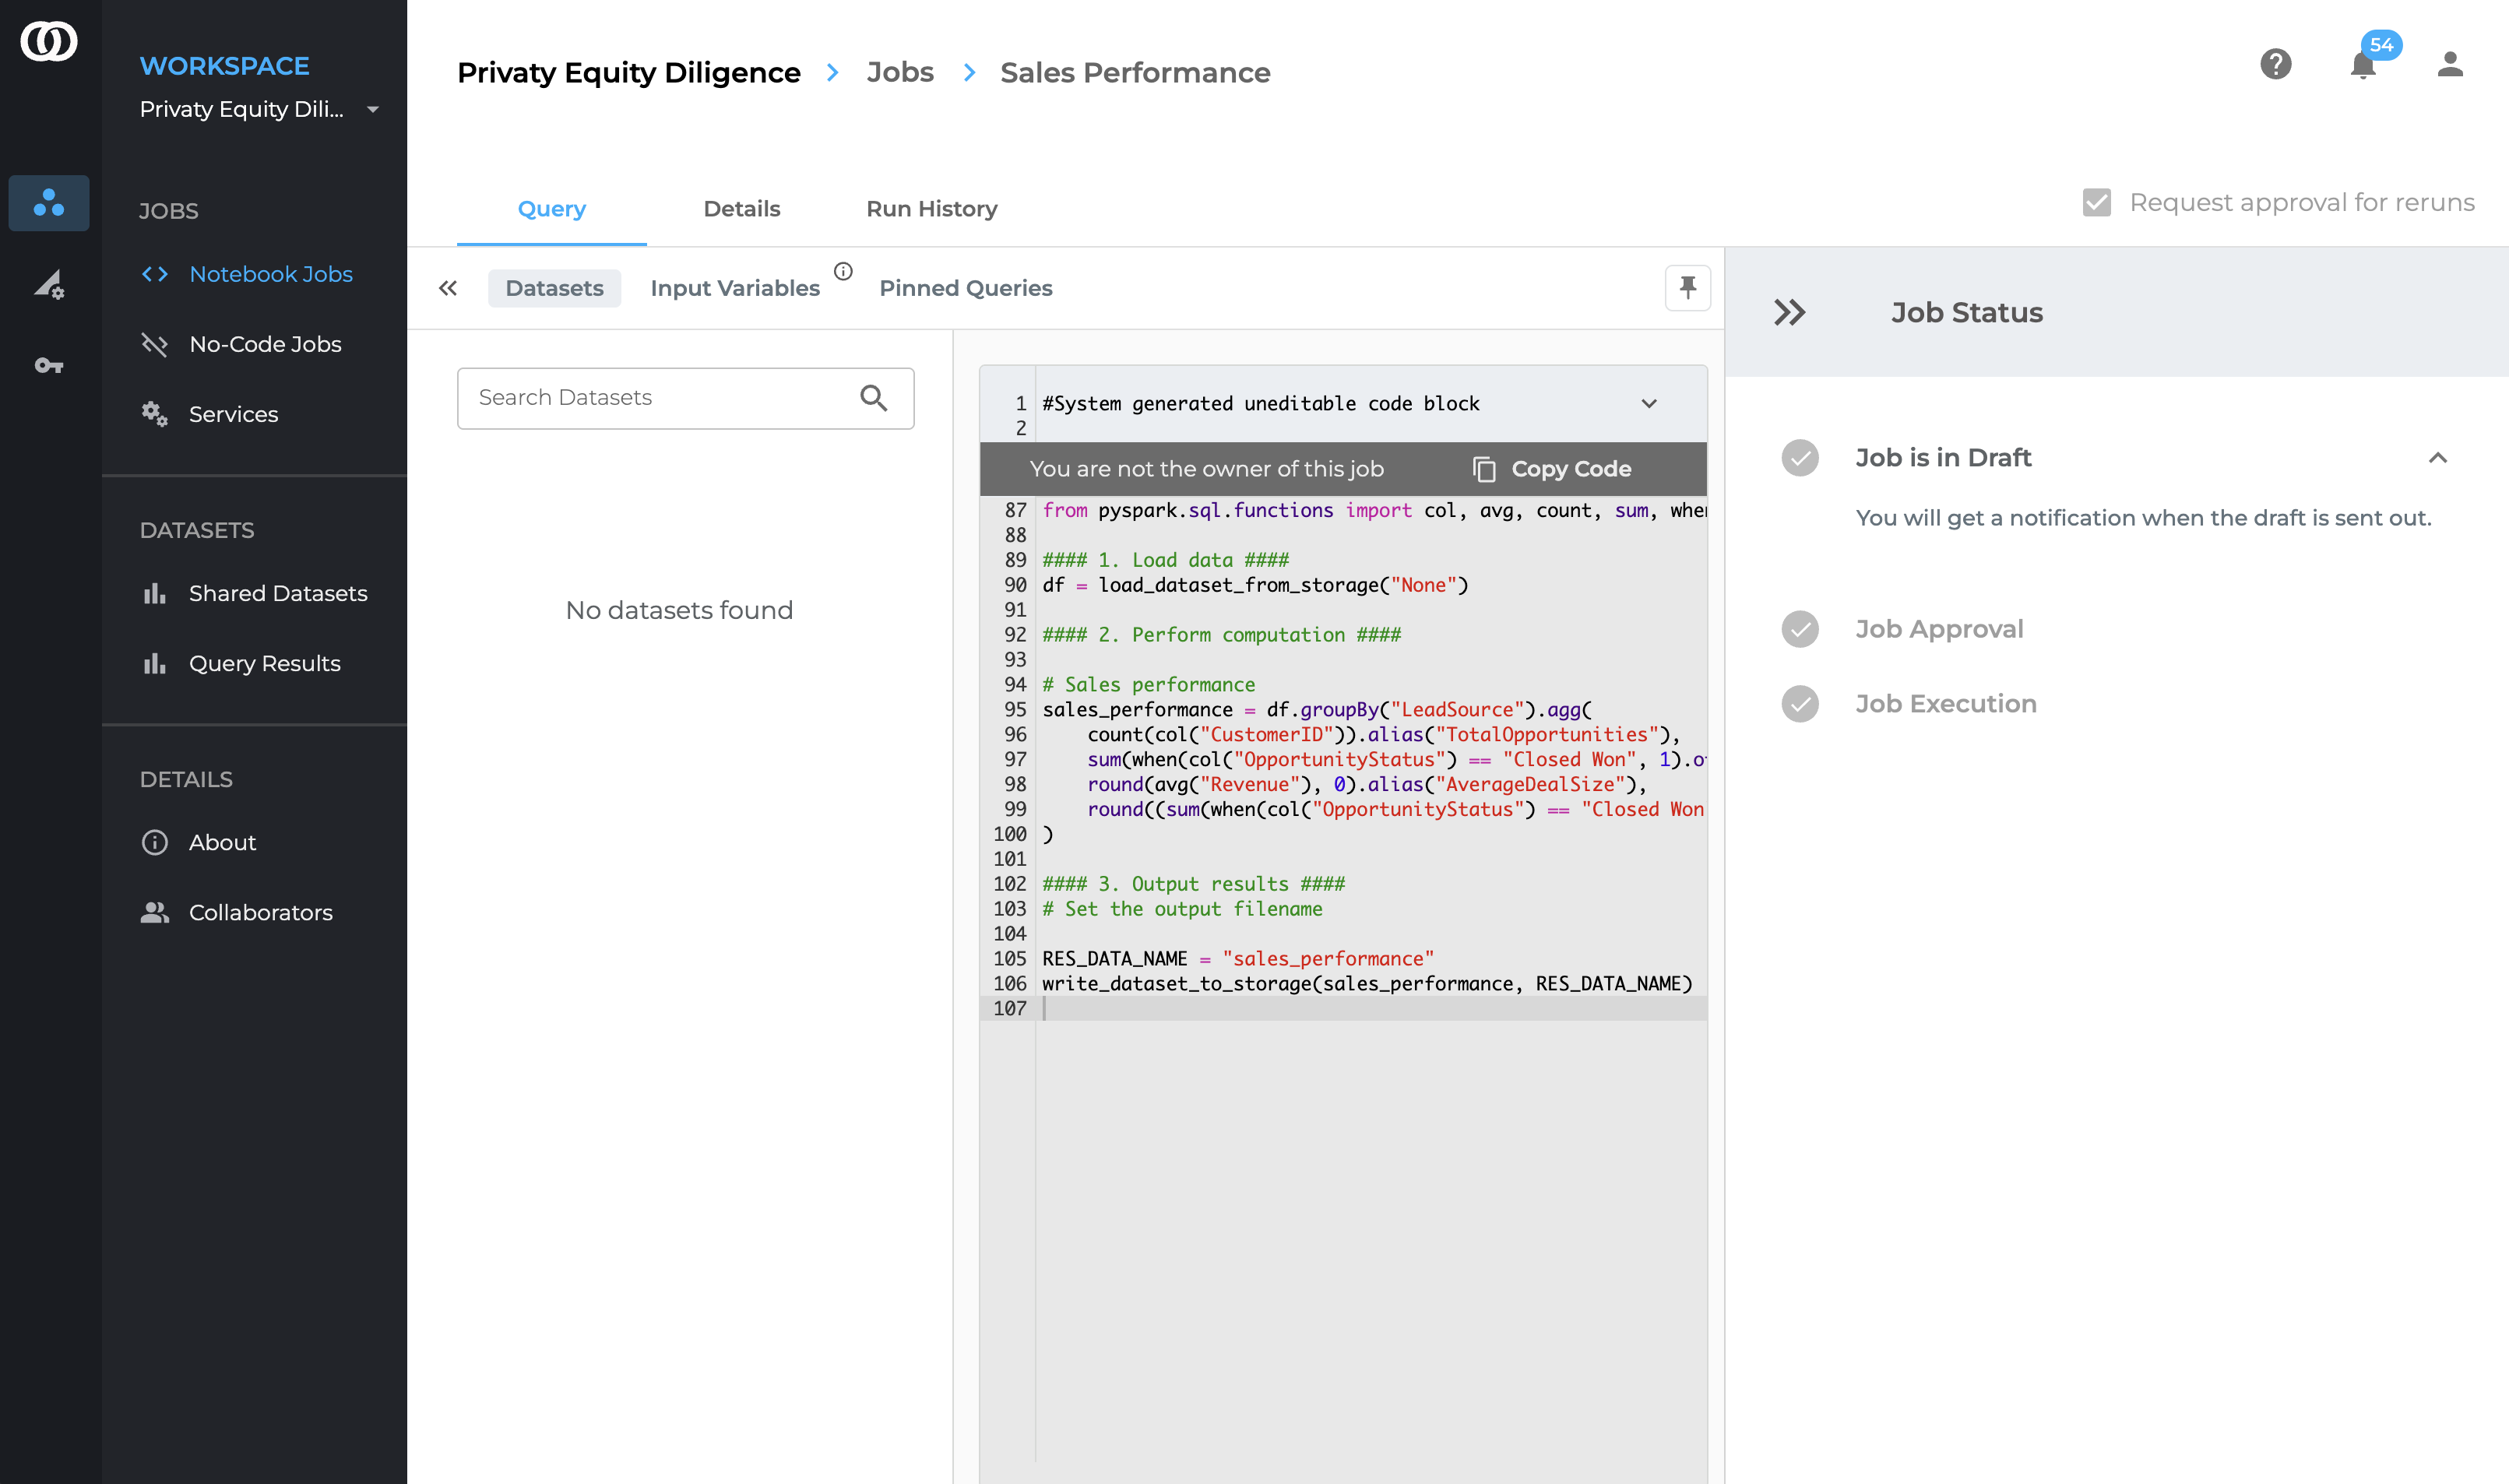Click search magnifier icon in datasets box
The image size is (2509, 1484).
pos(873,398)
